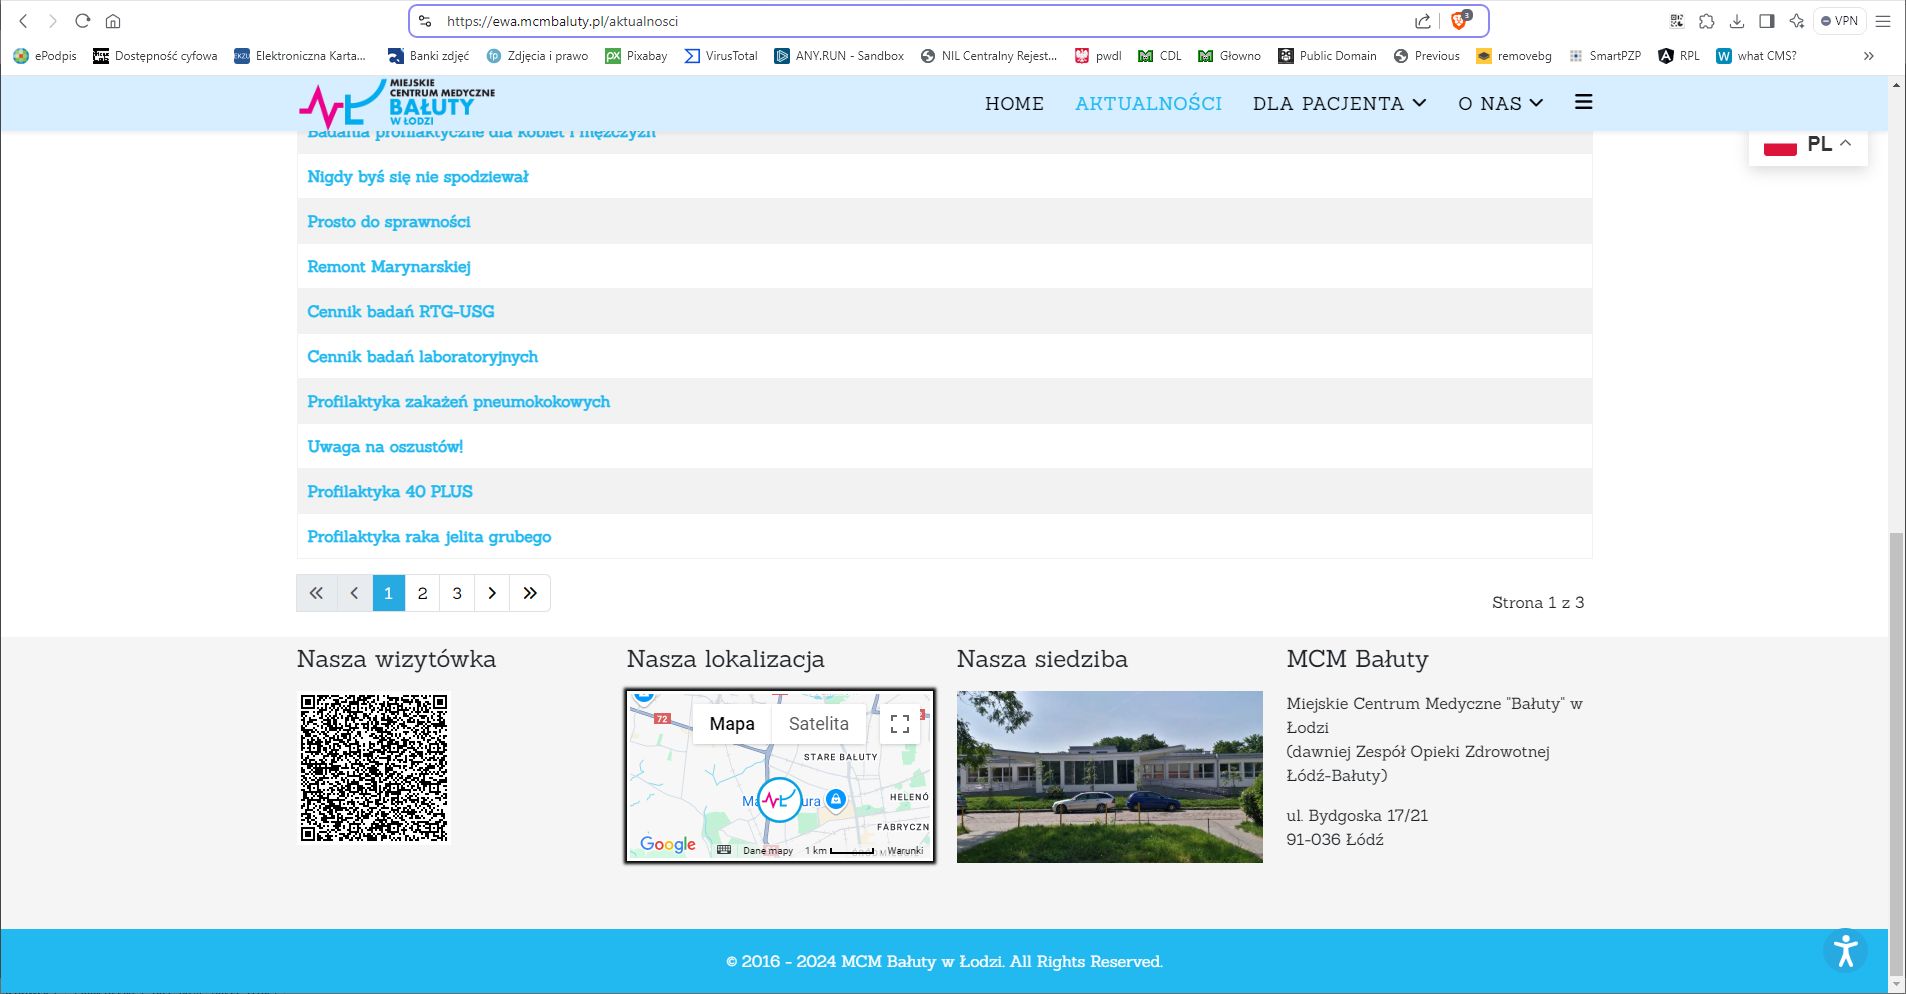1906x994 pixels.
Task: Open the browser main hamburger menu
Action: 1883,21
